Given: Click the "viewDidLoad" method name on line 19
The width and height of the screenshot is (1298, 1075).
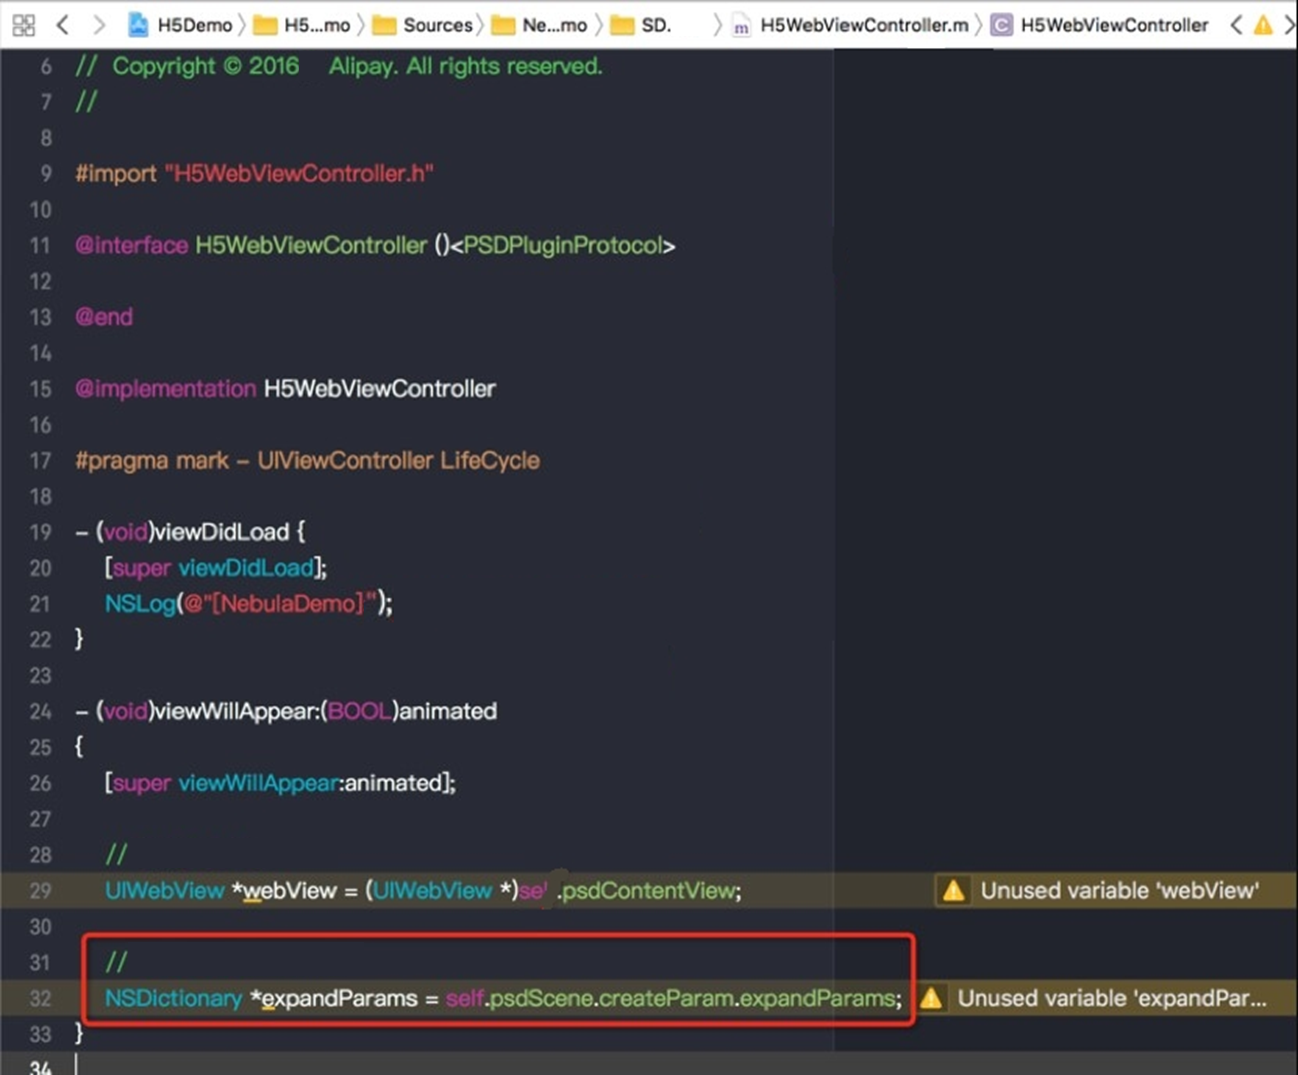Looking at the screenshot, I should [x=221, y=532].
